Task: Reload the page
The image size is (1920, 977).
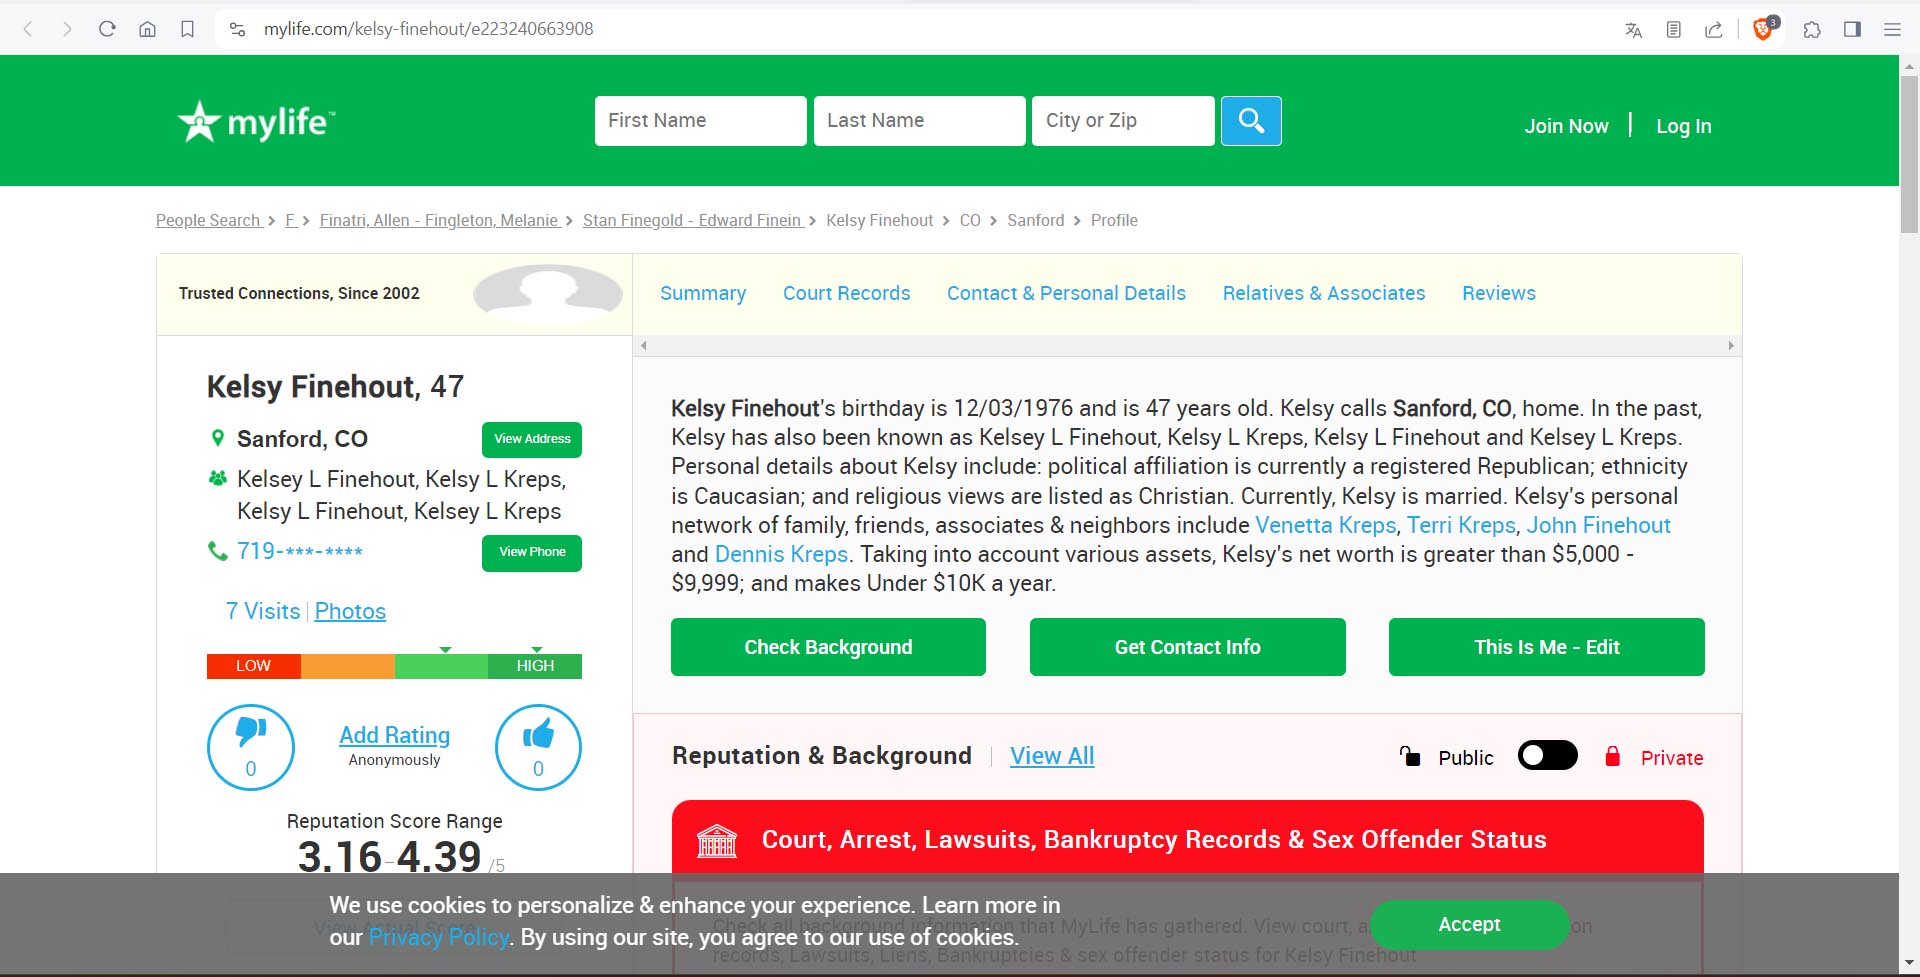Action: click(107, 29)
